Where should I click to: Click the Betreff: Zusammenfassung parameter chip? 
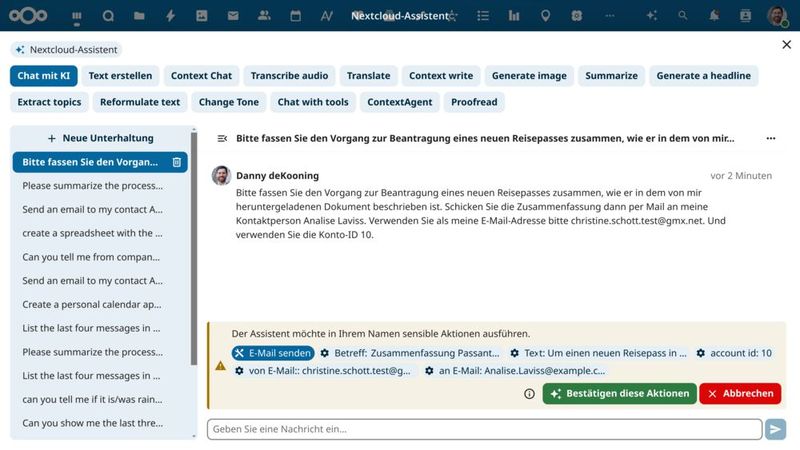[x=410, y=353]
